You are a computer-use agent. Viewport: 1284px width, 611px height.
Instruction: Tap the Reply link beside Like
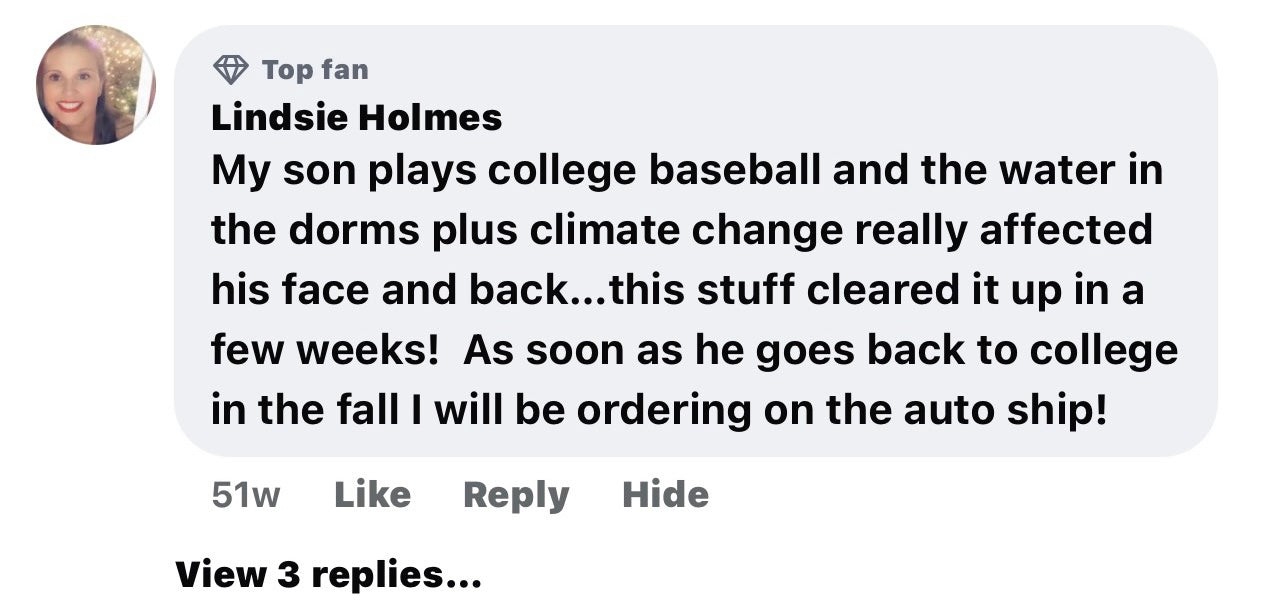click(x=516, y=495)
